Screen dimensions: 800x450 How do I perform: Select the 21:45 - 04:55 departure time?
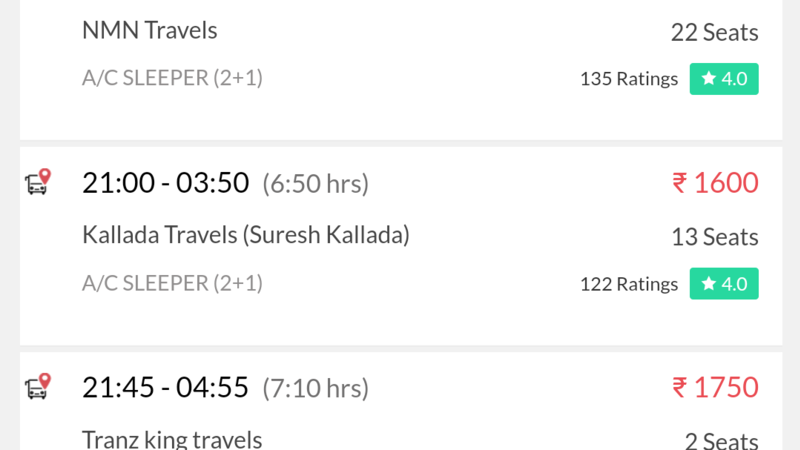165,387
